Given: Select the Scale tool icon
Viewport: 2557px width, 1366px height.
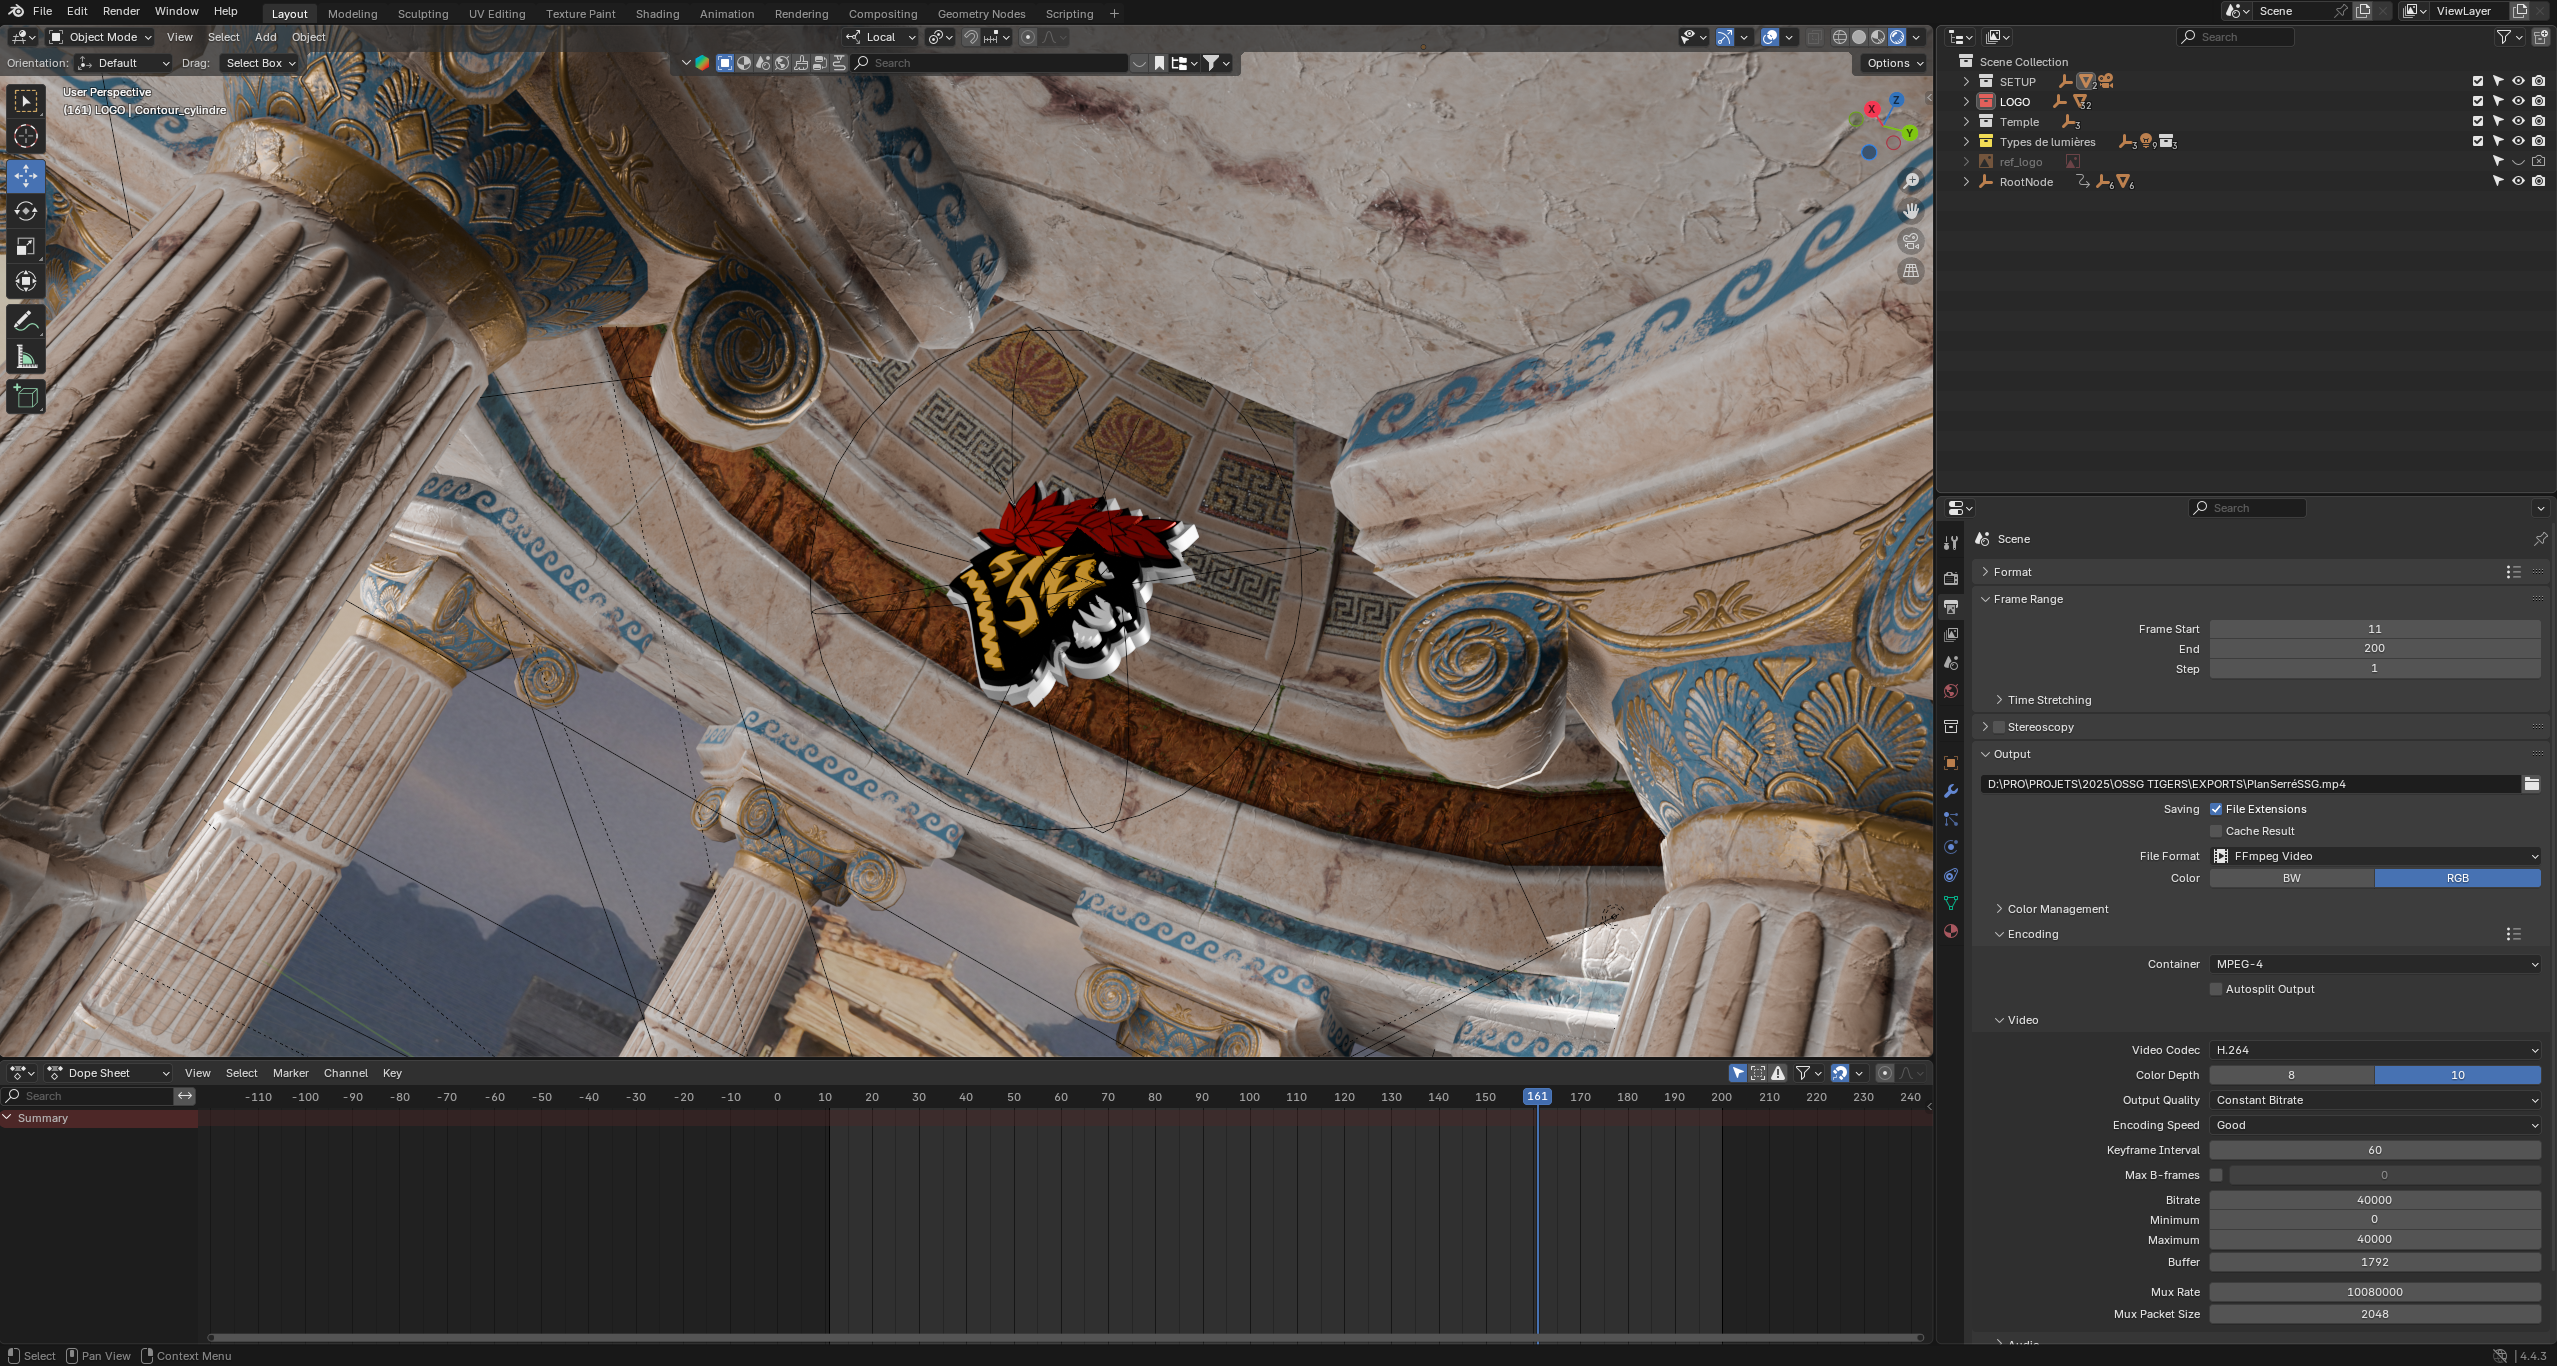Looking at the screenshot, I should (x=26, y=246).
